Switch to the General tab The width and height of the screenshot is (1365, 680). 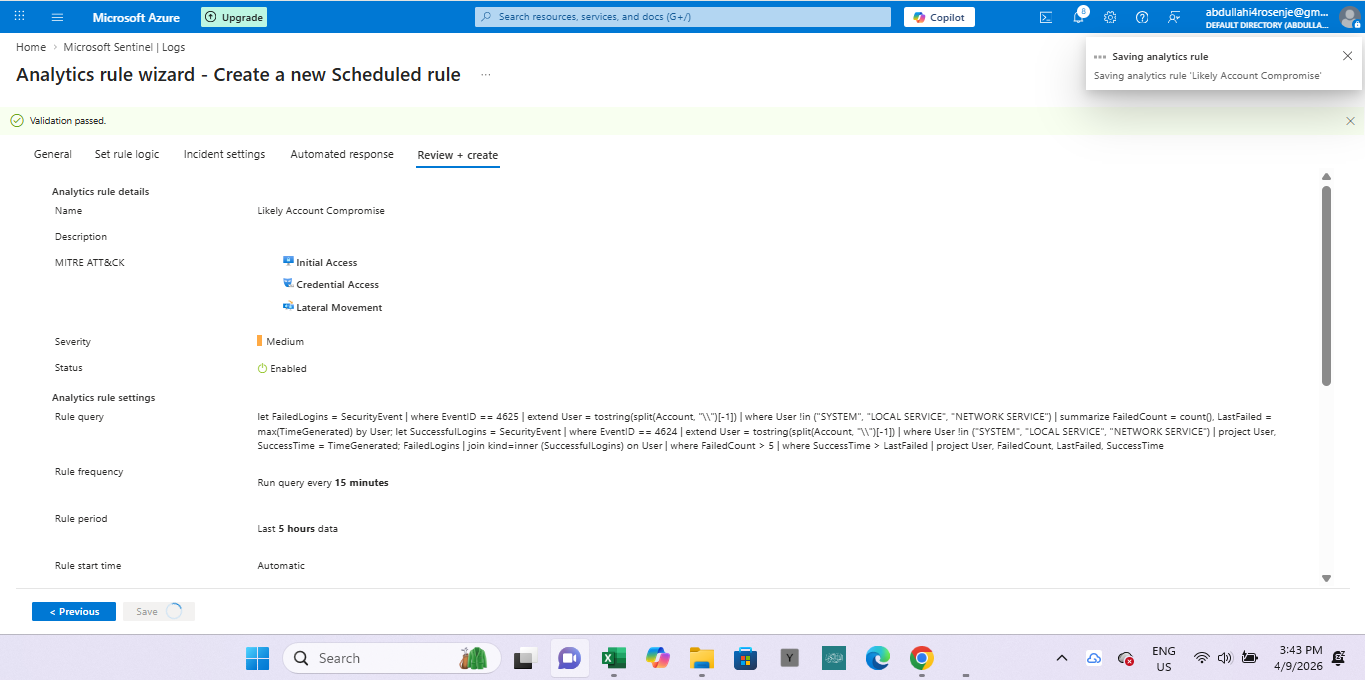tap(53, 154)
